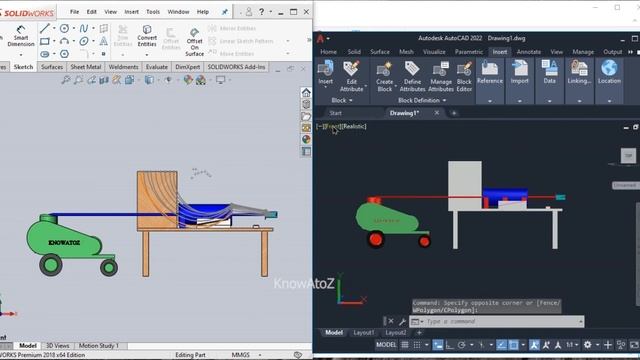Image resolution: width=640 pixels, height=360 pixels.
Task: Switch to Sheet Metal tab
Action: point(86,67)
